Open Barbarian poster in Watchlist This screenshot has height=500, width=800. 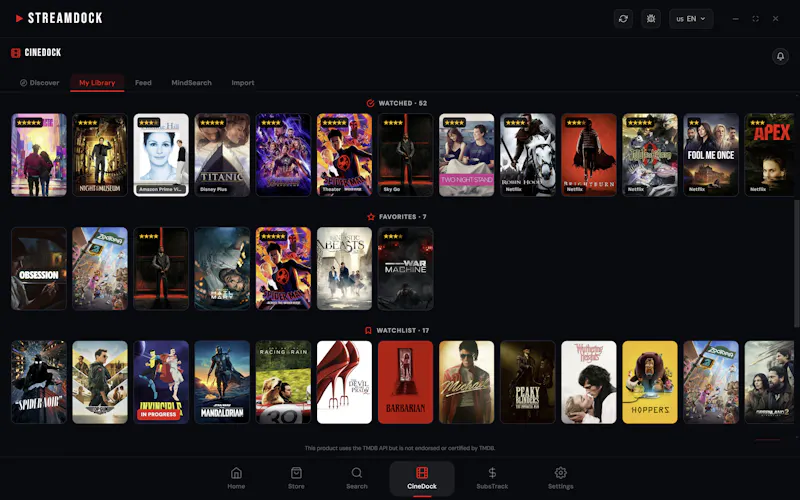point(406,382)
